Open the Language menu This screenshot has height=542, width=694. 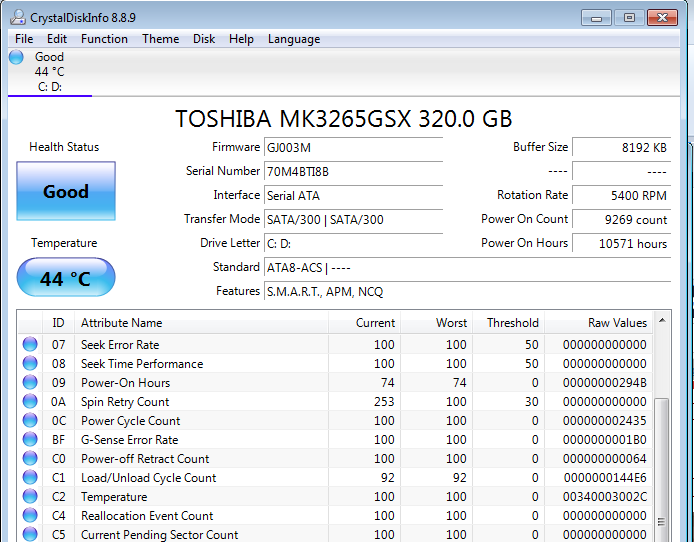294,39
